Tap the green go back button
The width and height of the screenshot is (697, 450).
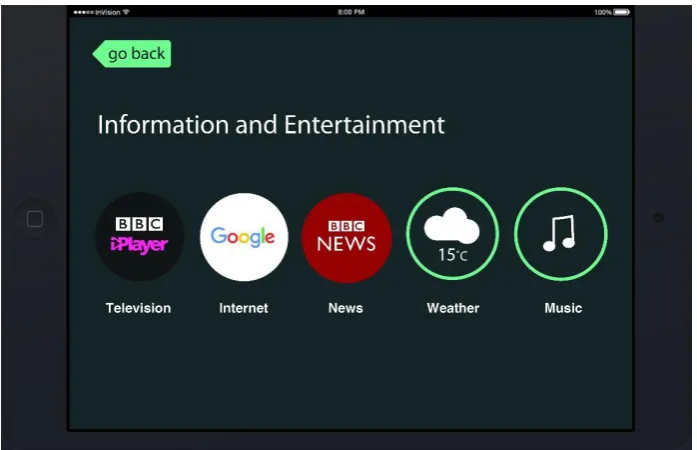click(x=132, y=54)
